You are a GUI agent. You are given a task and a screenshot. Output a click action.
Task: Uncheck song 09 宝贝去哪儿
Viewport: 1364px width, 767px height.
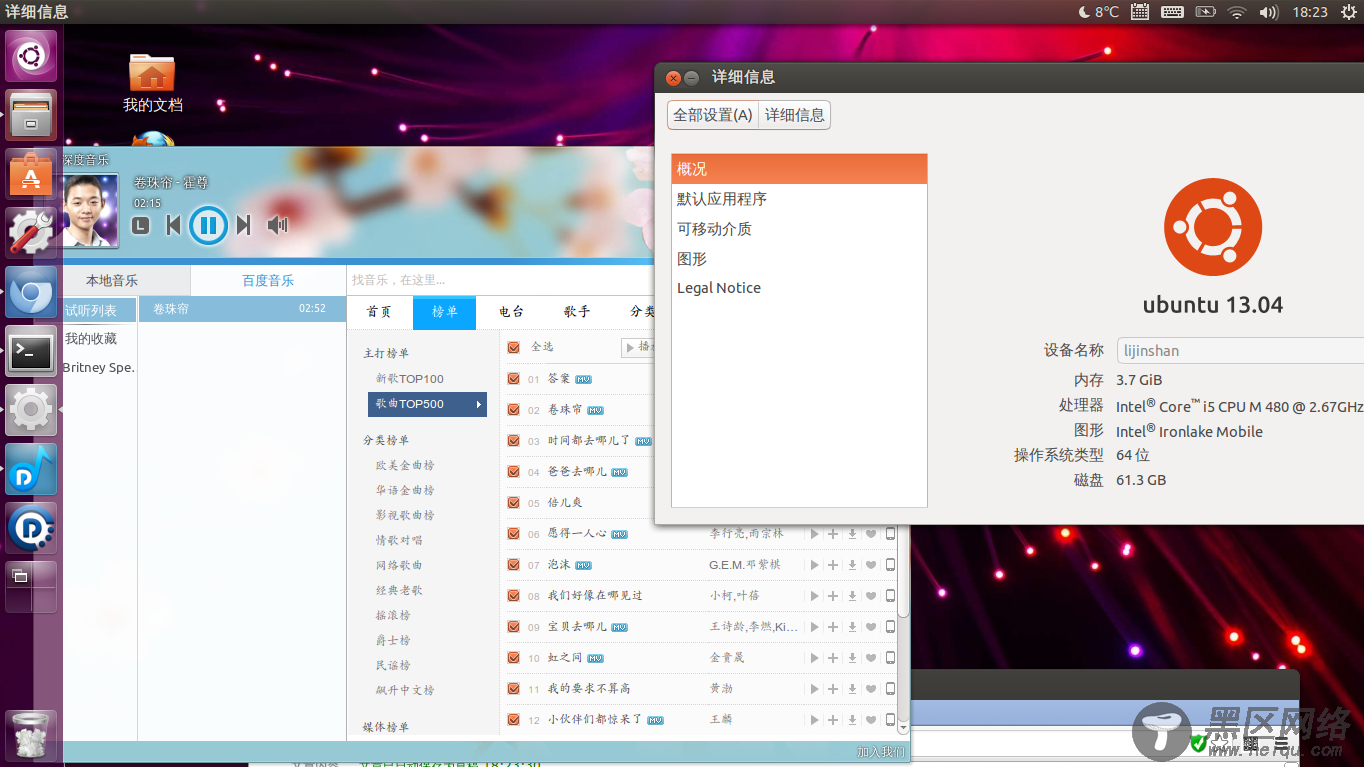514,627
